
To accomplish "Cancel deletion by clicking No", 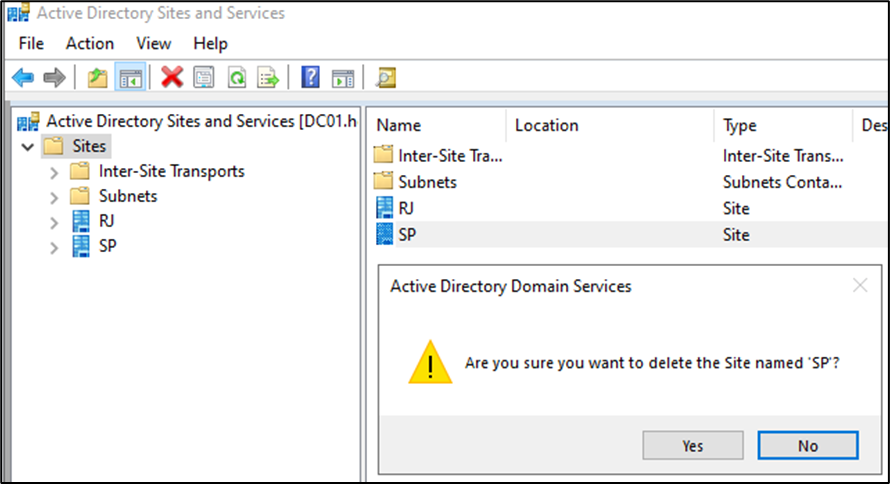I will pos(807,446).
